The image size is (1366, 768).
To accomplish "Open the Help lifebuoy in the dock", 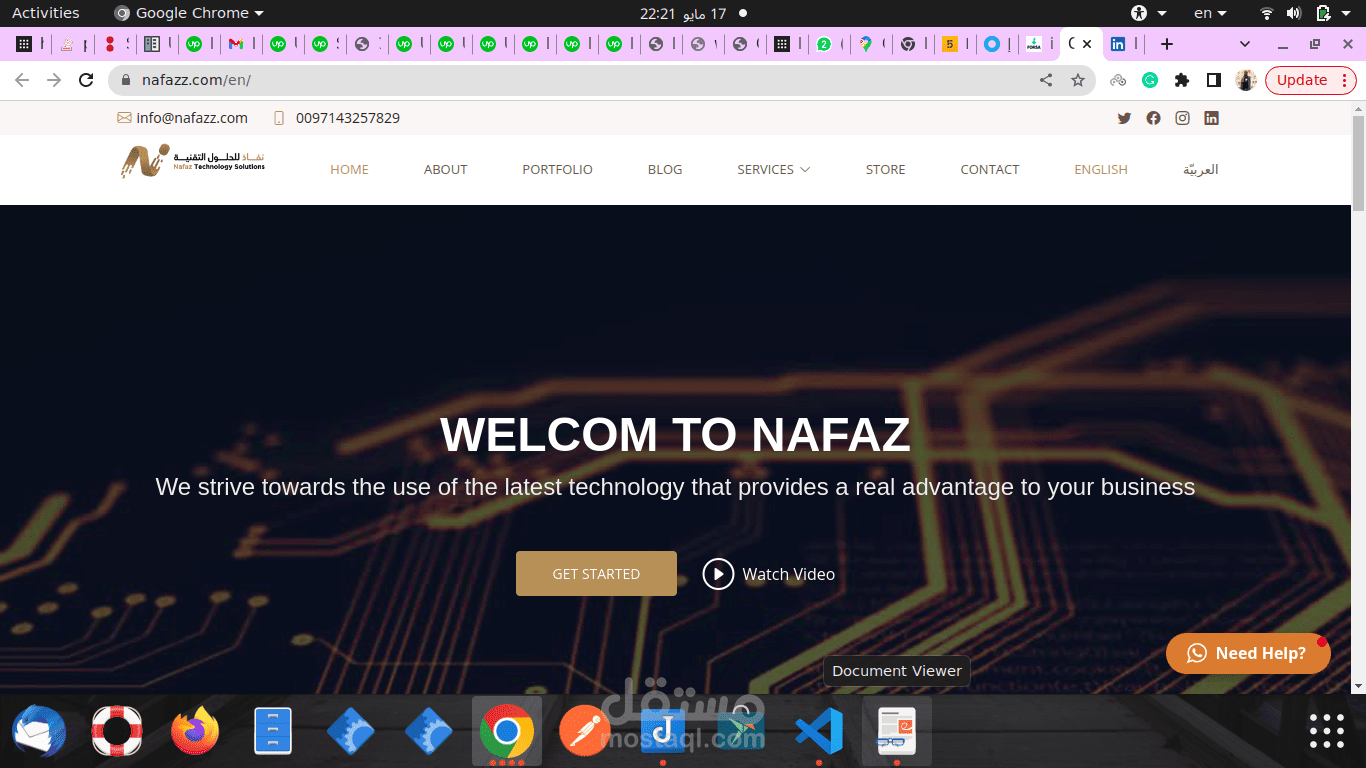I will tap(117, 731).
